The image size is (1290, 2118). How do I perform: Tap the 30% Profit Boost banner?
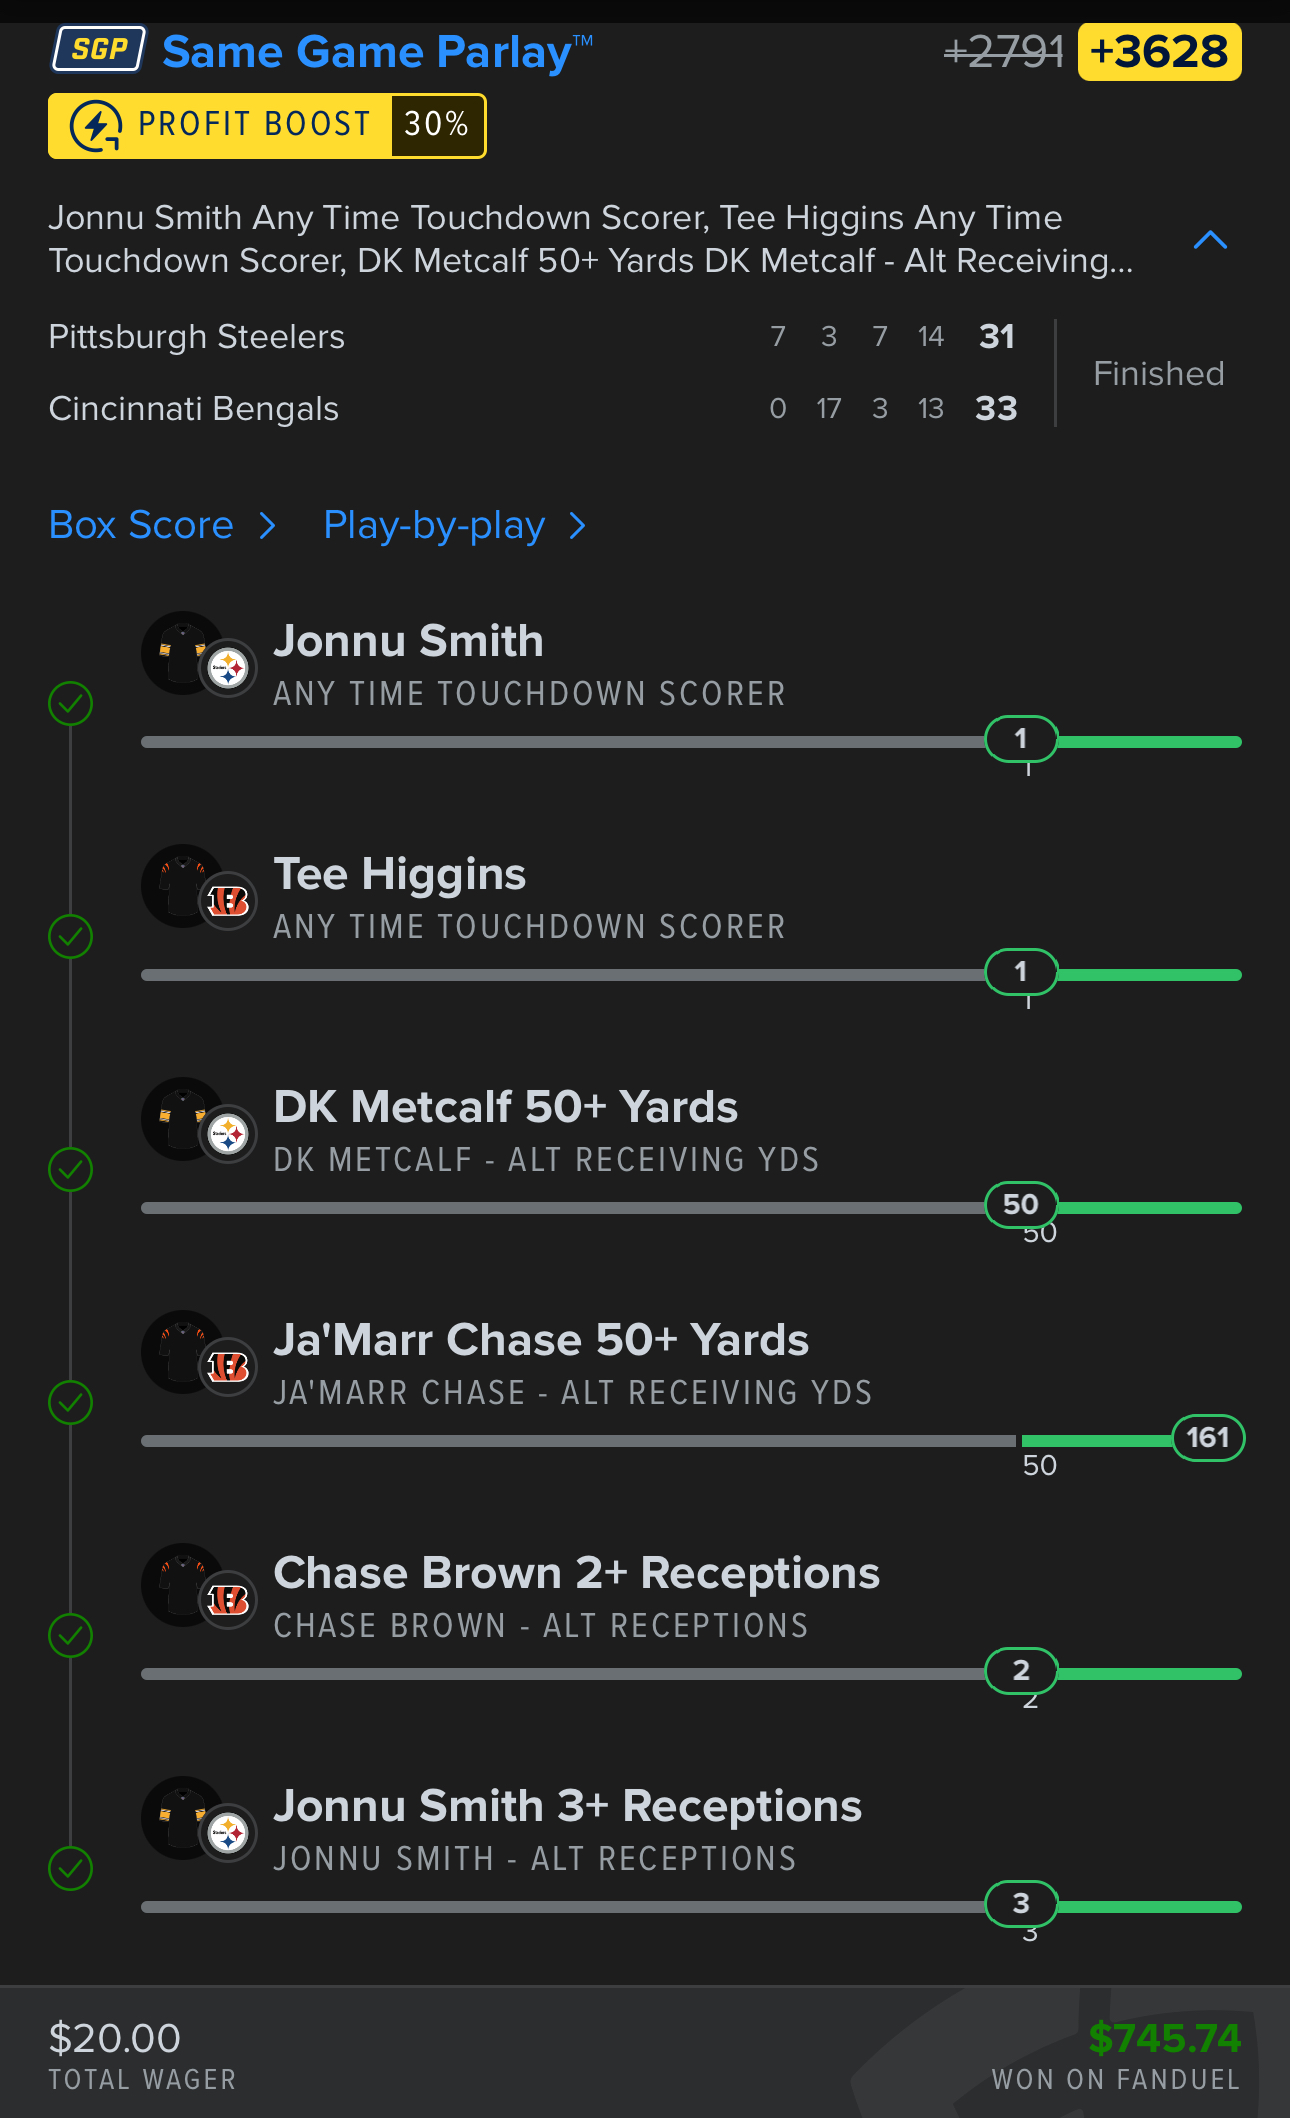[267, 126]
